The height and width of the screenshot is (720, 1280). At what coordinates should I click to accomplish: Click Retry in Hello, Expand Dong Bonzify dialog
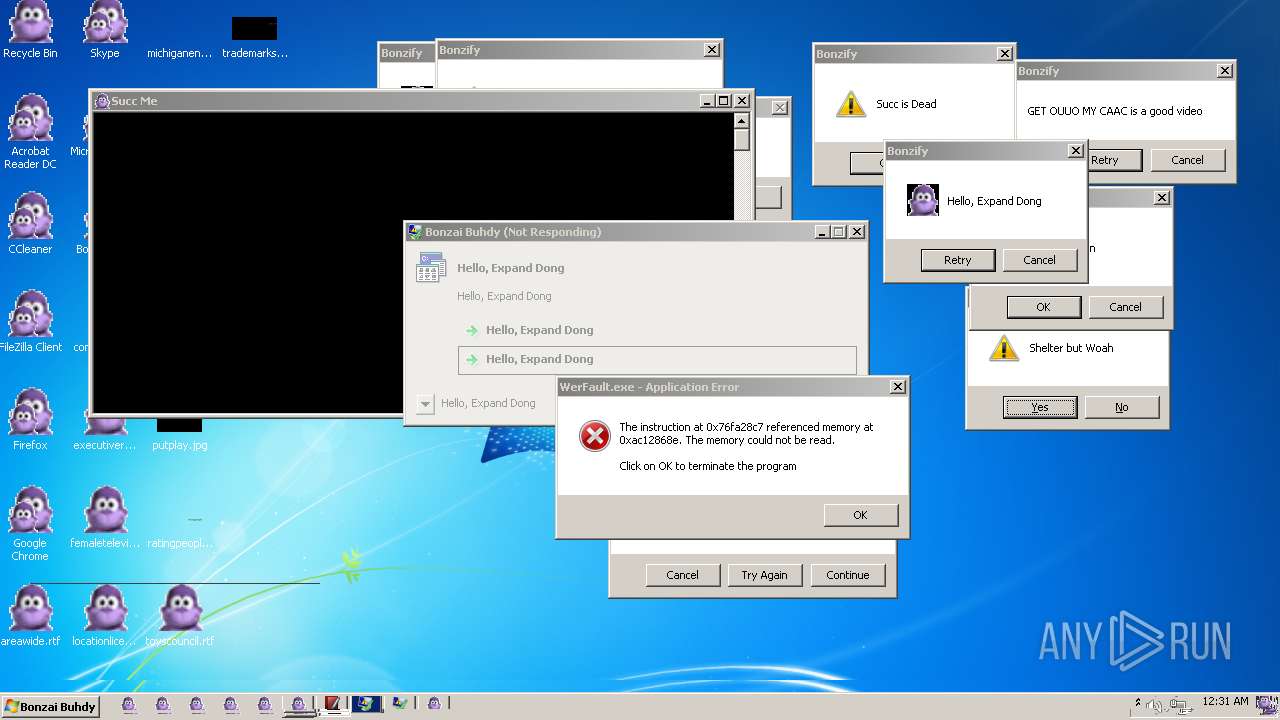pos(957,260)
